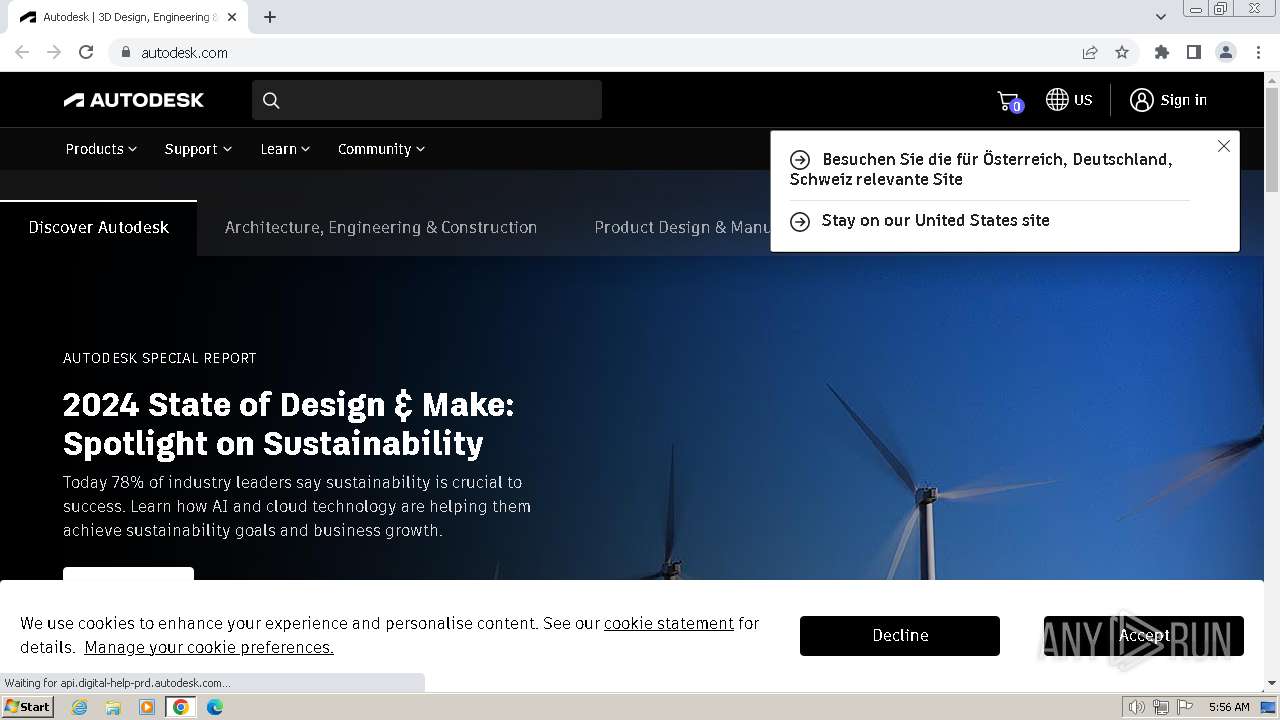Accept cookies
This screenshot has width=1280, height=720.
[1143, 636]
